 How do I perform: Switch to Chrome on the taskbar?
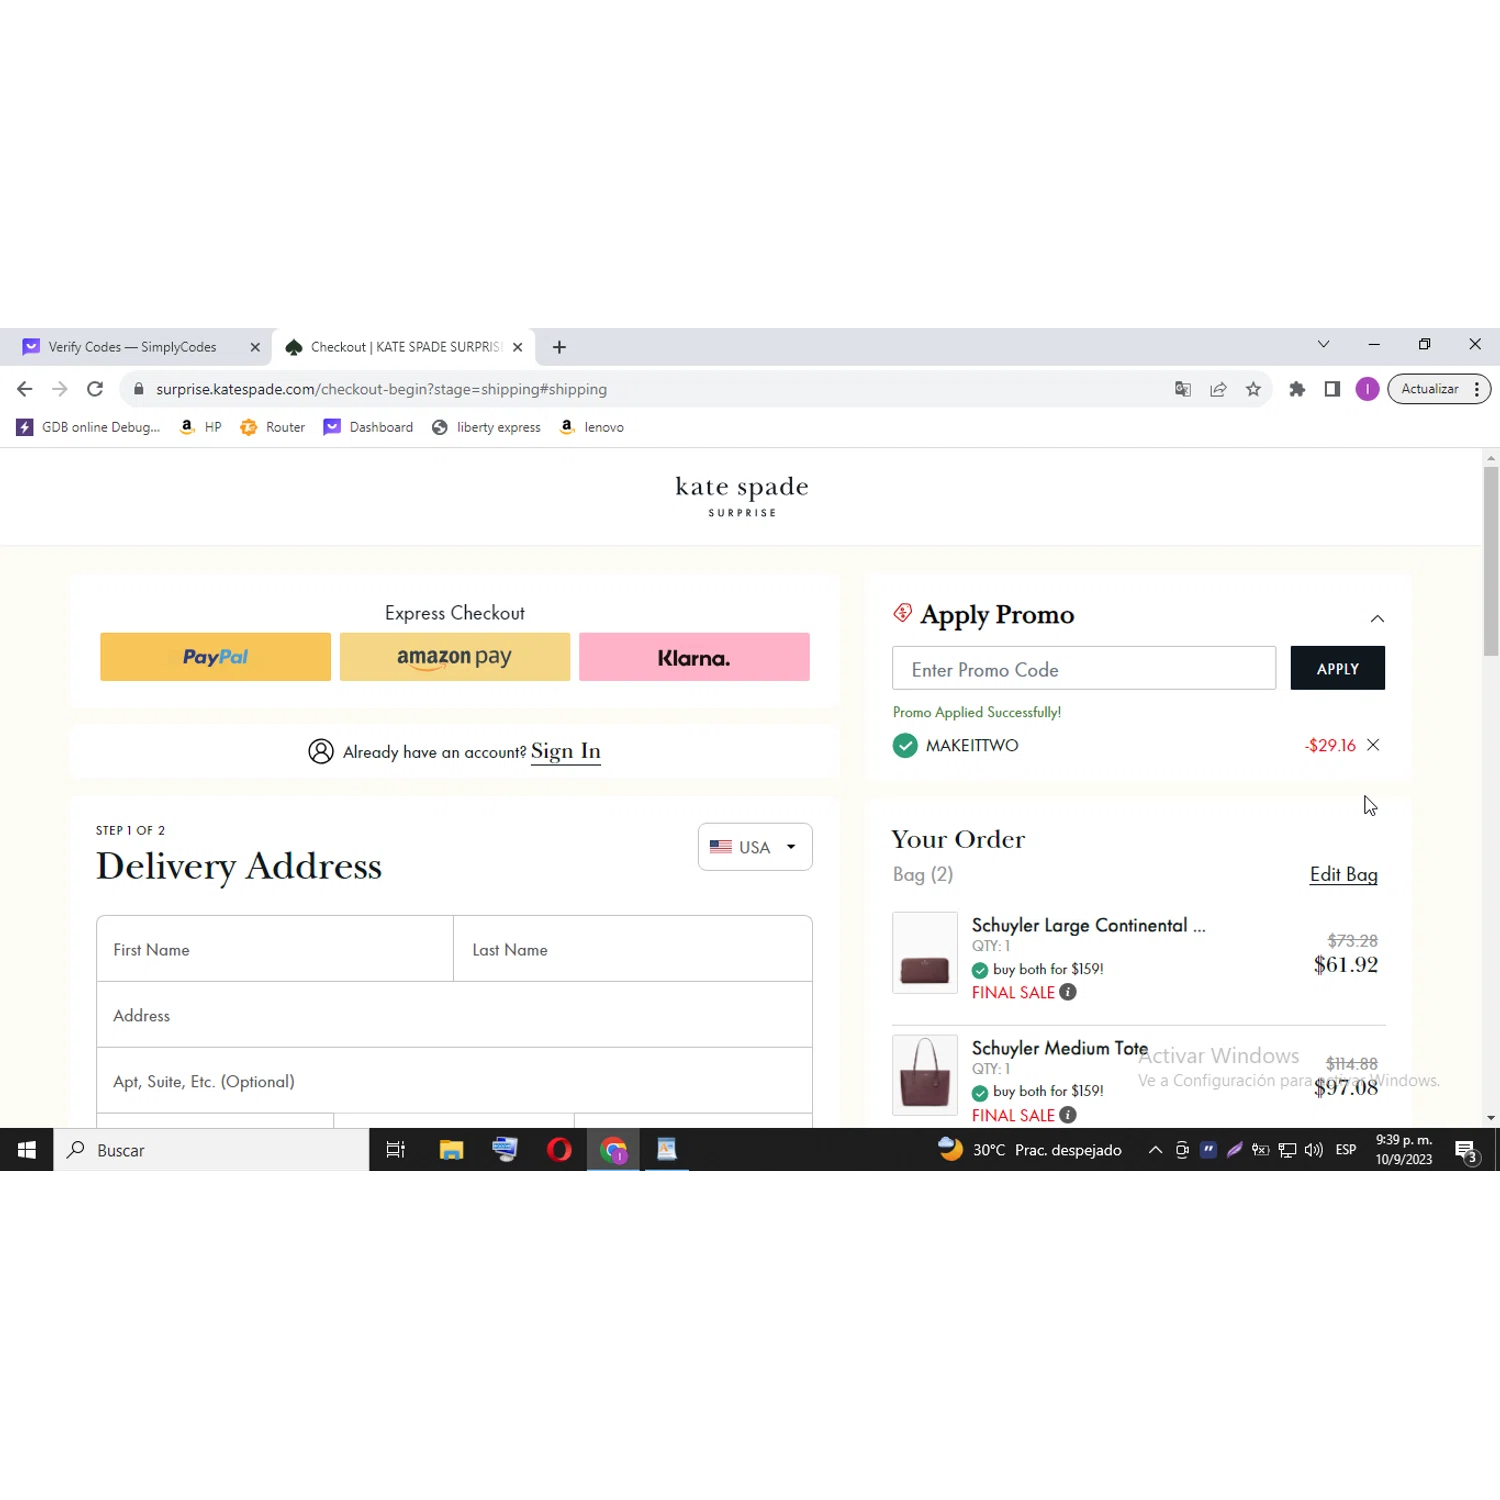pos(613,1150)
